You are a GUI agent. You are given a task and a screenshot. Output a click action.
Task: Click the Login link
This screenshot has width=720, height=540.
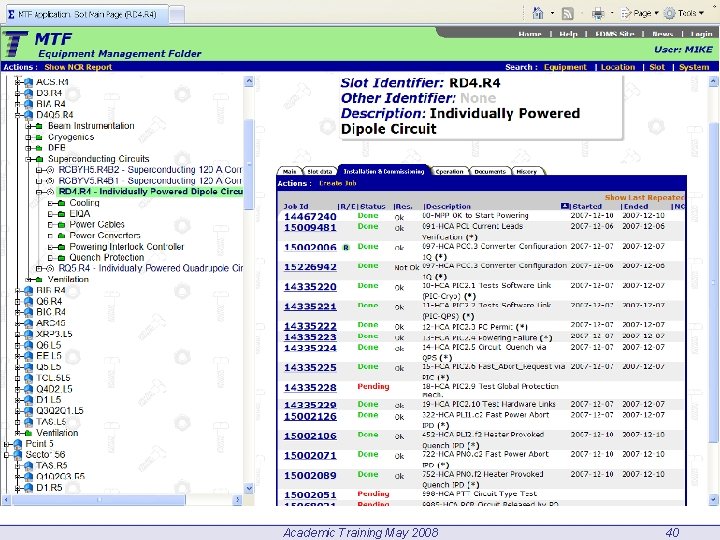pyautogui.click(x=701, y=34)
